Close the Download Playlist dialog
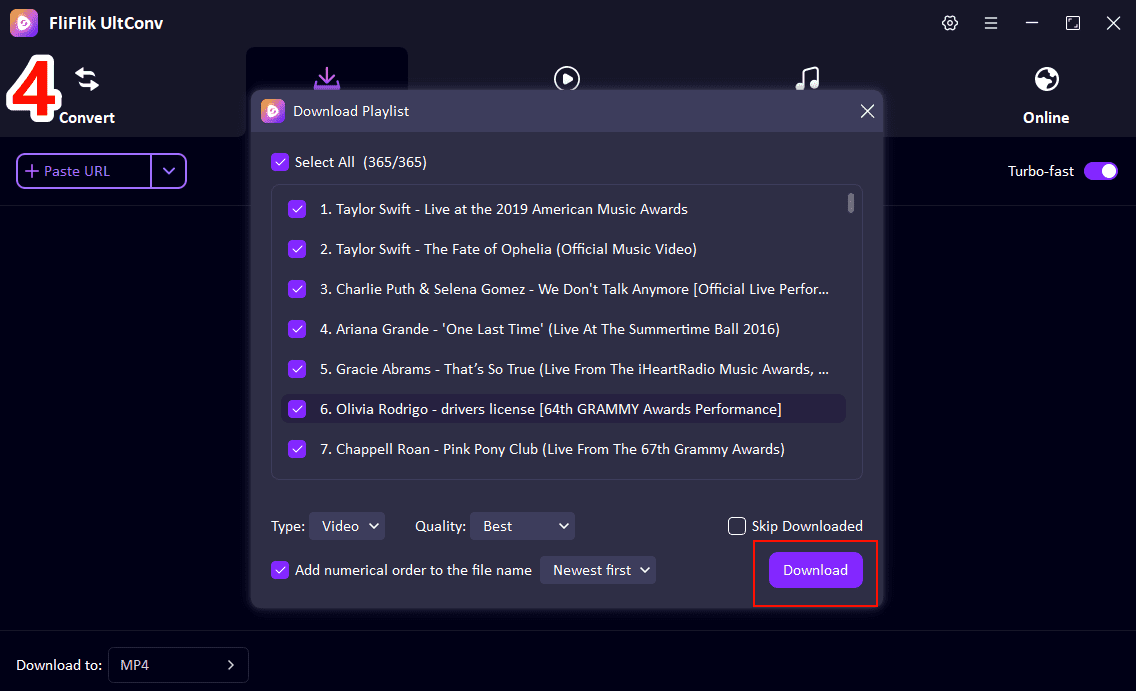 point(867,112)
